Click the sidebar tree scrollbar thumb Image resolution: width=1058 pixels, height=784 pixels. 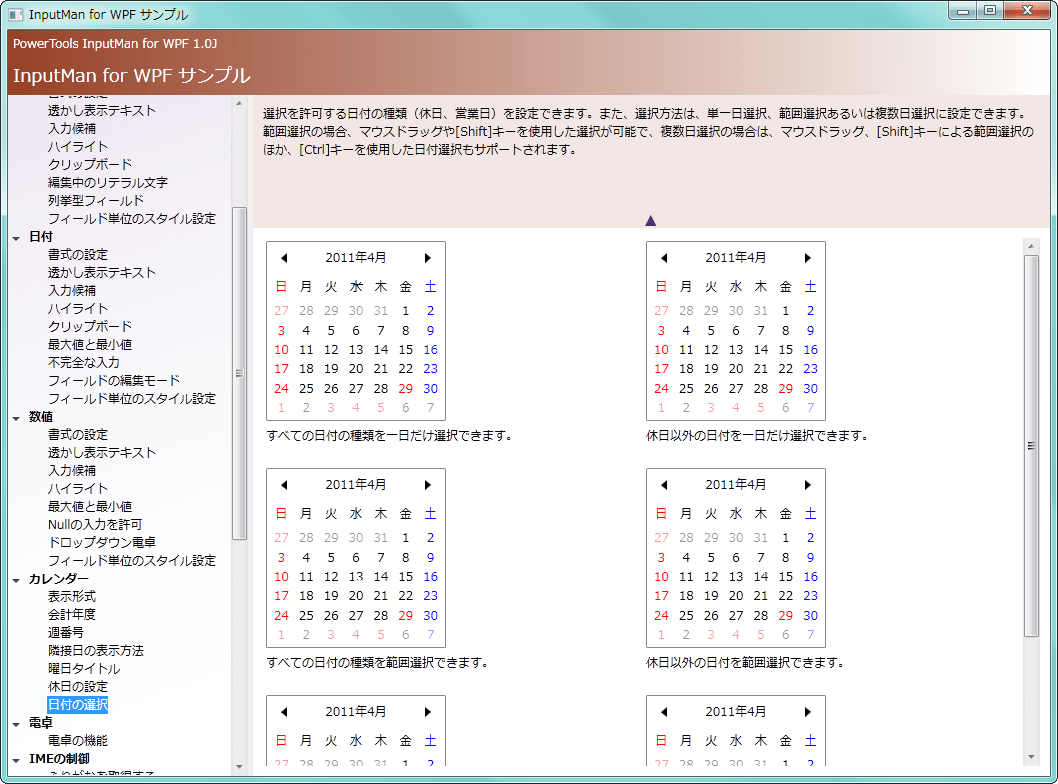[x=239, y=373]
